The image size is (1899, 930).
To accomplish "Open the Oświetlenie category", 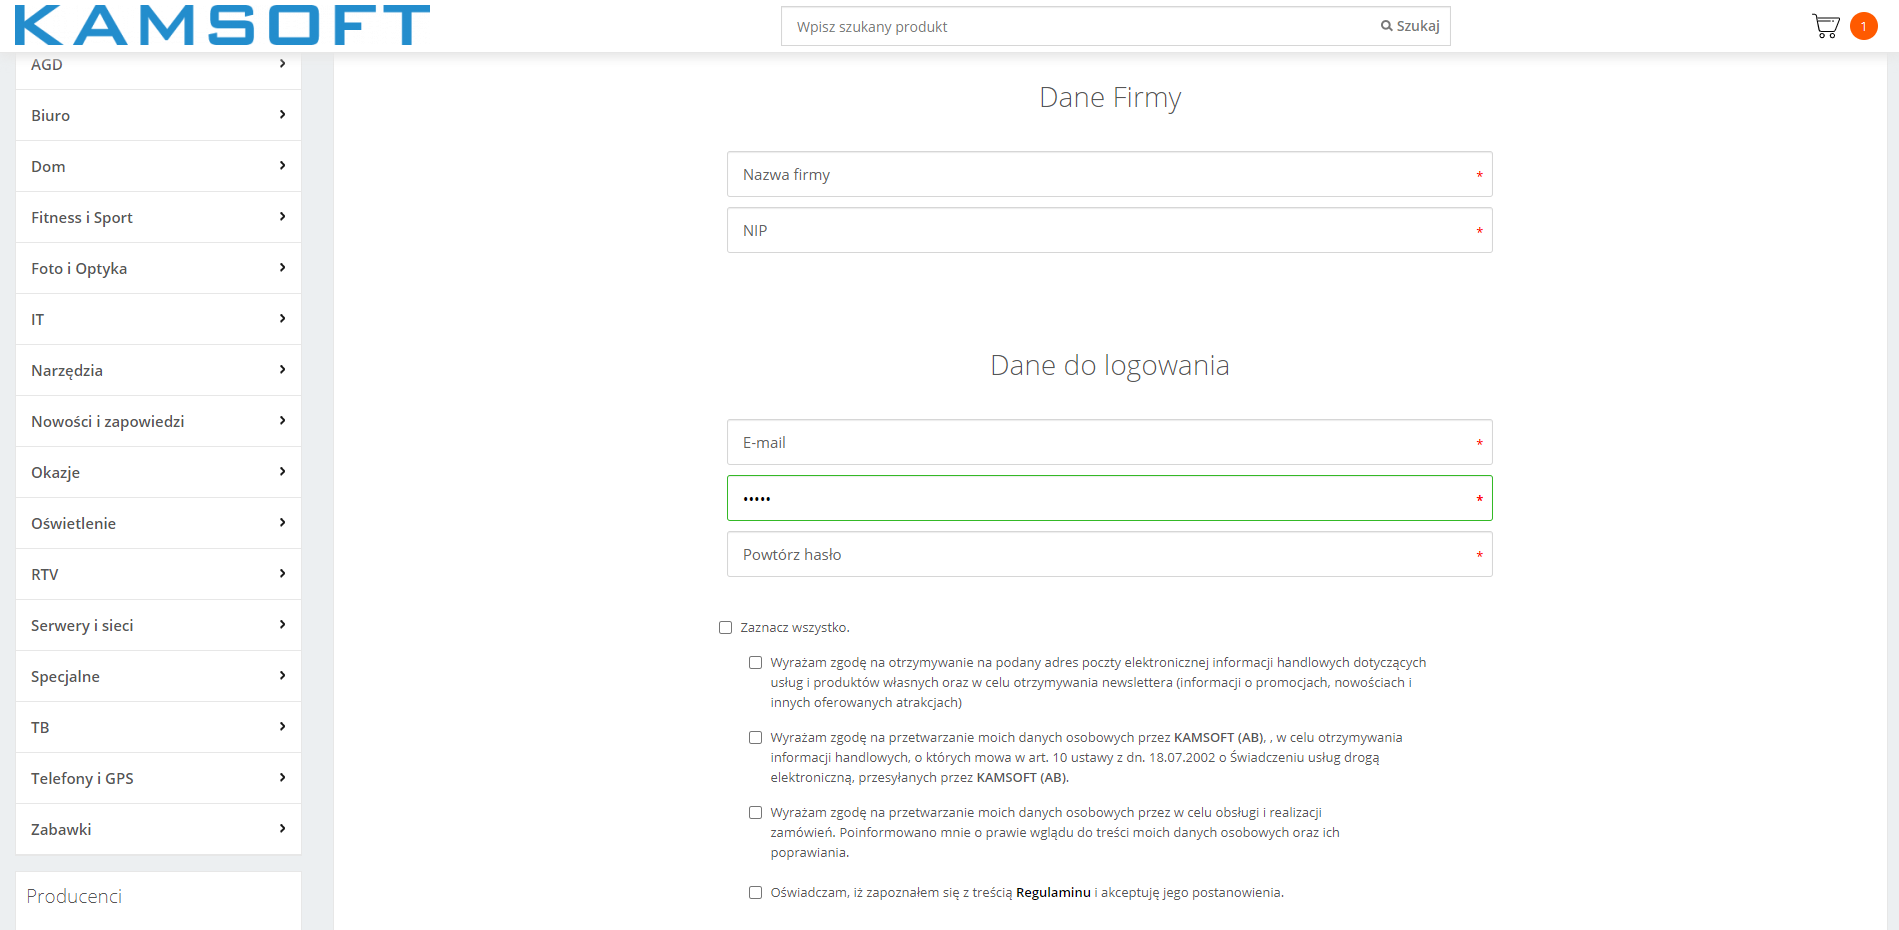I will pyautogui.click(x=158, y=523).
